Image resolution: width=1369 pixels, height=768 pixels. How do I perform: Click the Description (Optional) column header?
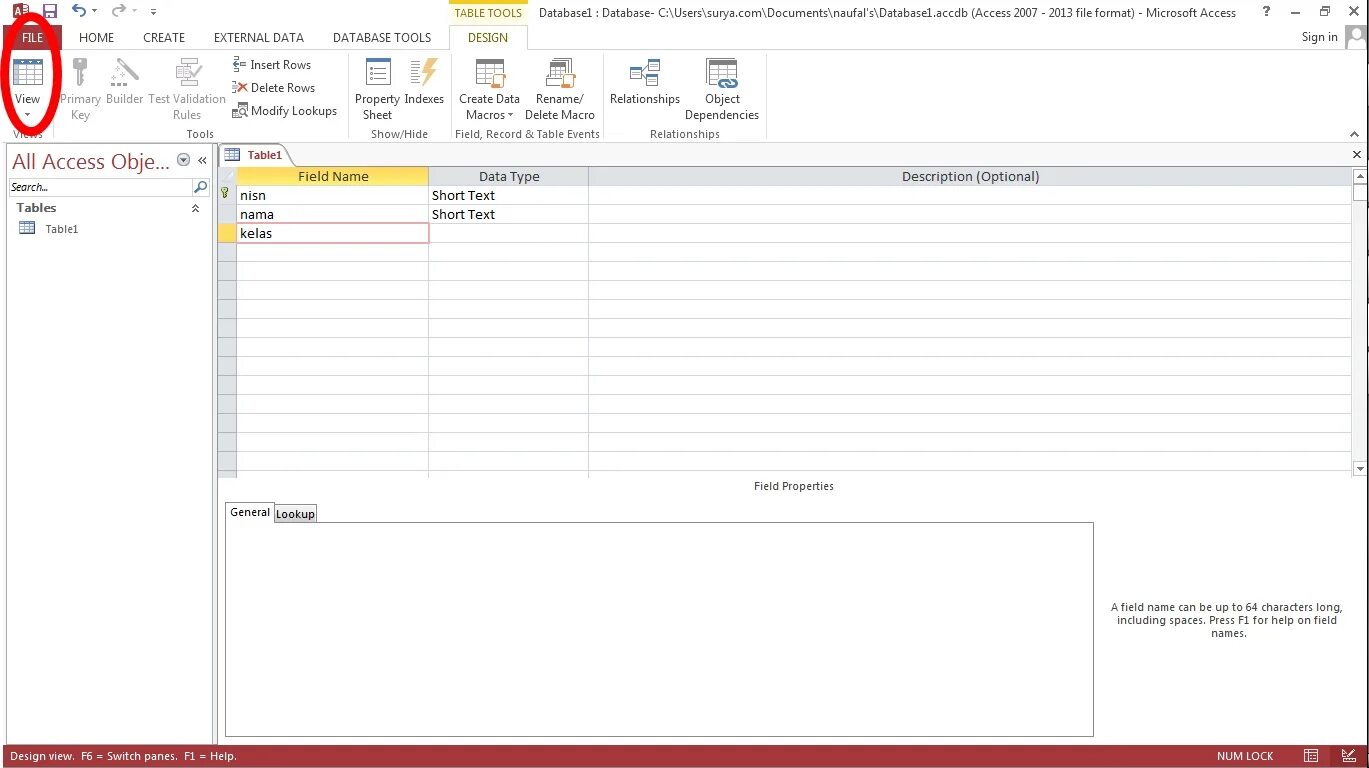[x=970, y=176]
